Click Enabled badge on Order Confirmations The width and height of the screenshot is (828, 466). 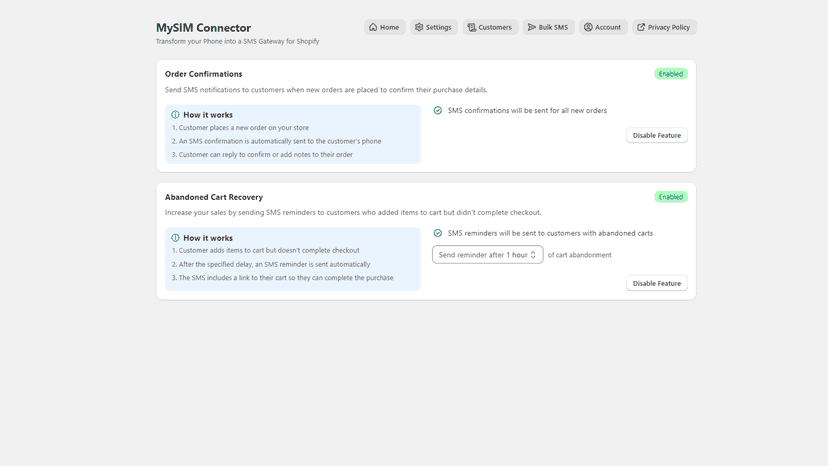(x=671, y=74)
